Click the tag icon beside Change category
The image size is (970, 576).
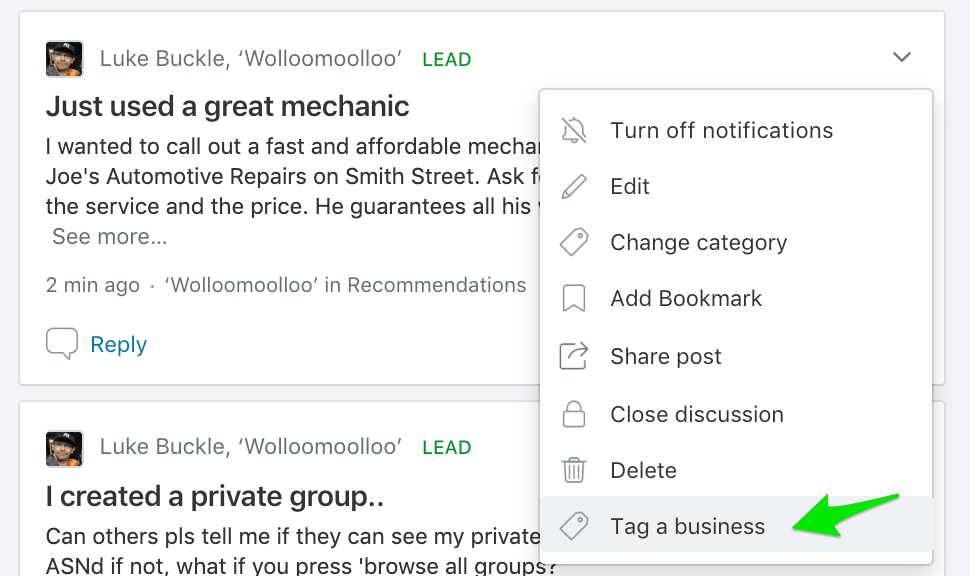click(x=573, y=242)
